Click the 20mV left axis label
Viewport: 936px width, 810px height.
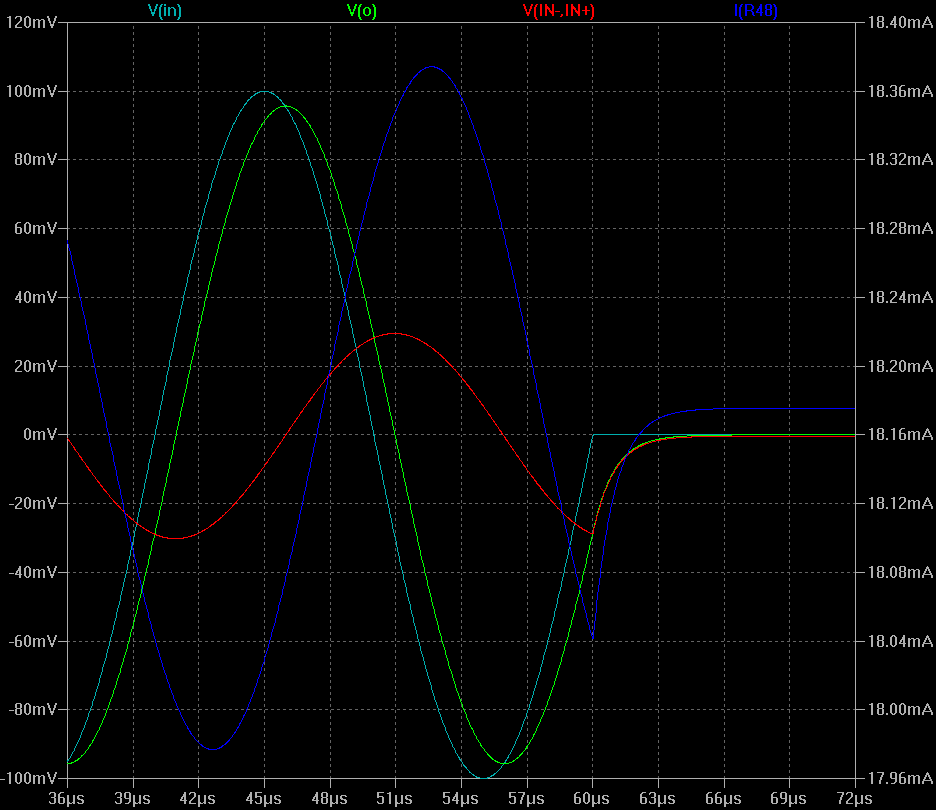(x=35, y=366)
